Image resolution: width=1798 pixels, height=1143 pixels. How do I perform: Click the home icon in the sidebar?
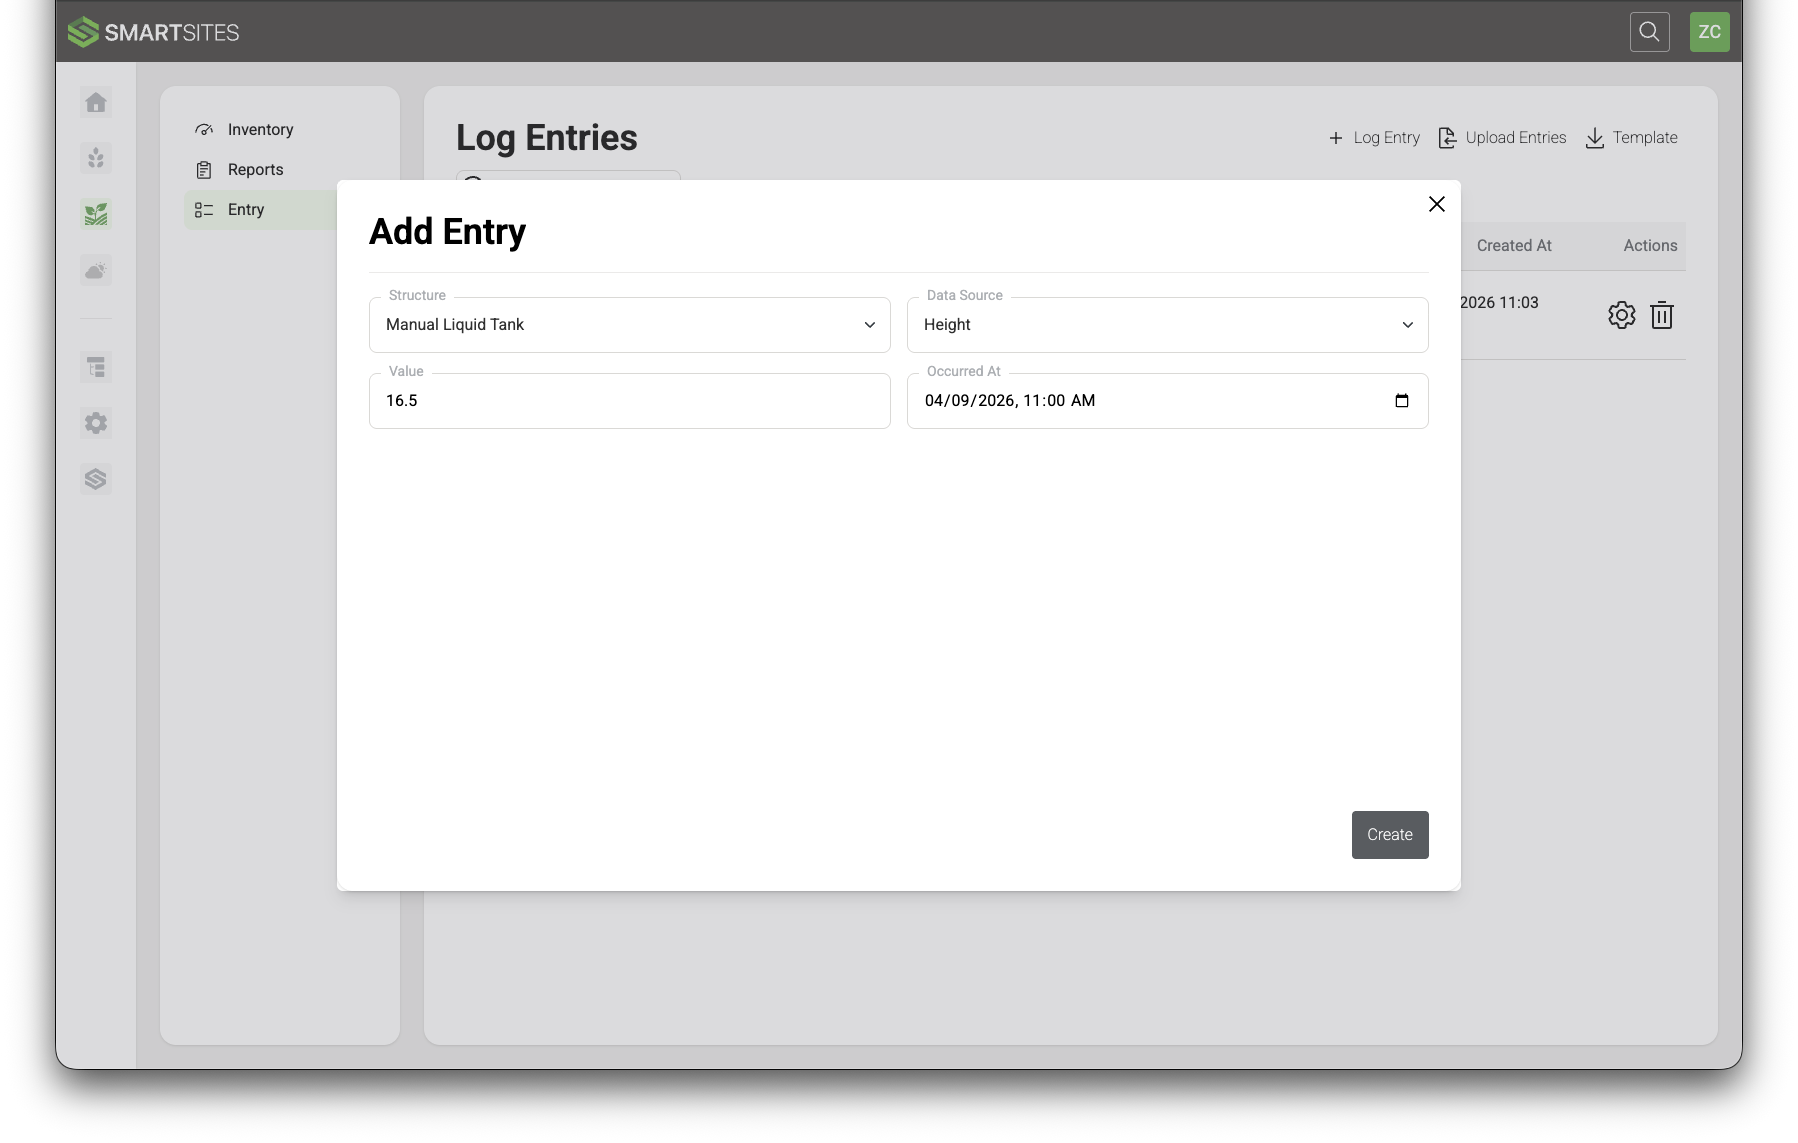[x=96, y=103]
